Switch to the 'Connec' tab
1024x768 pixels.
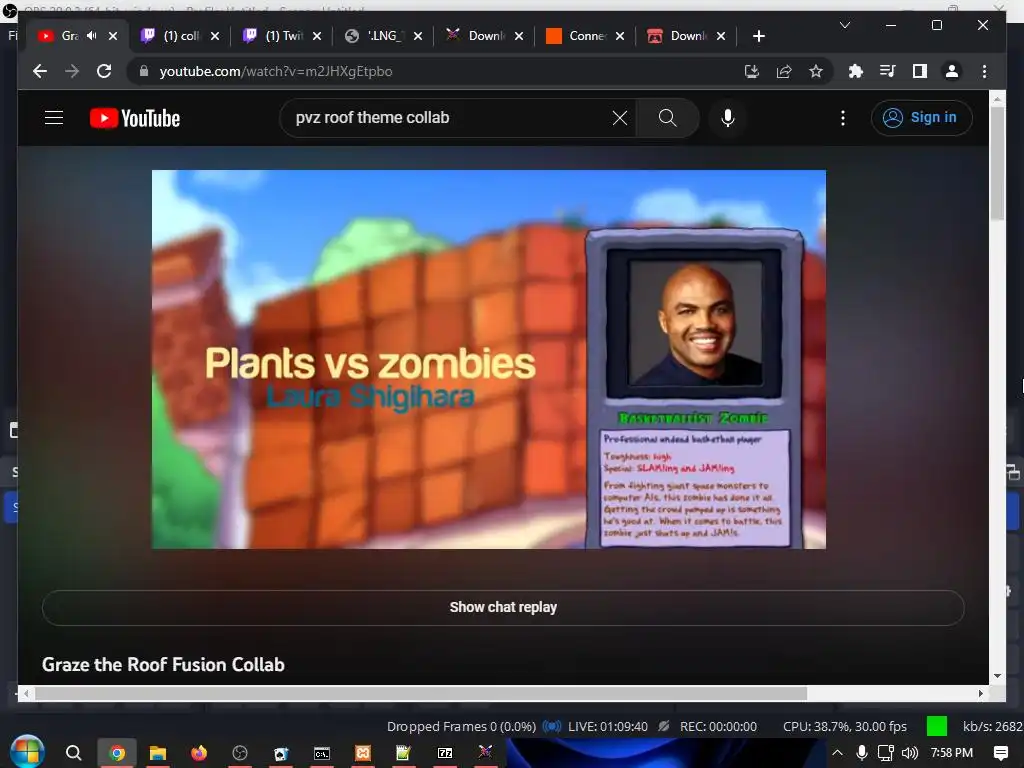[586, 36]
